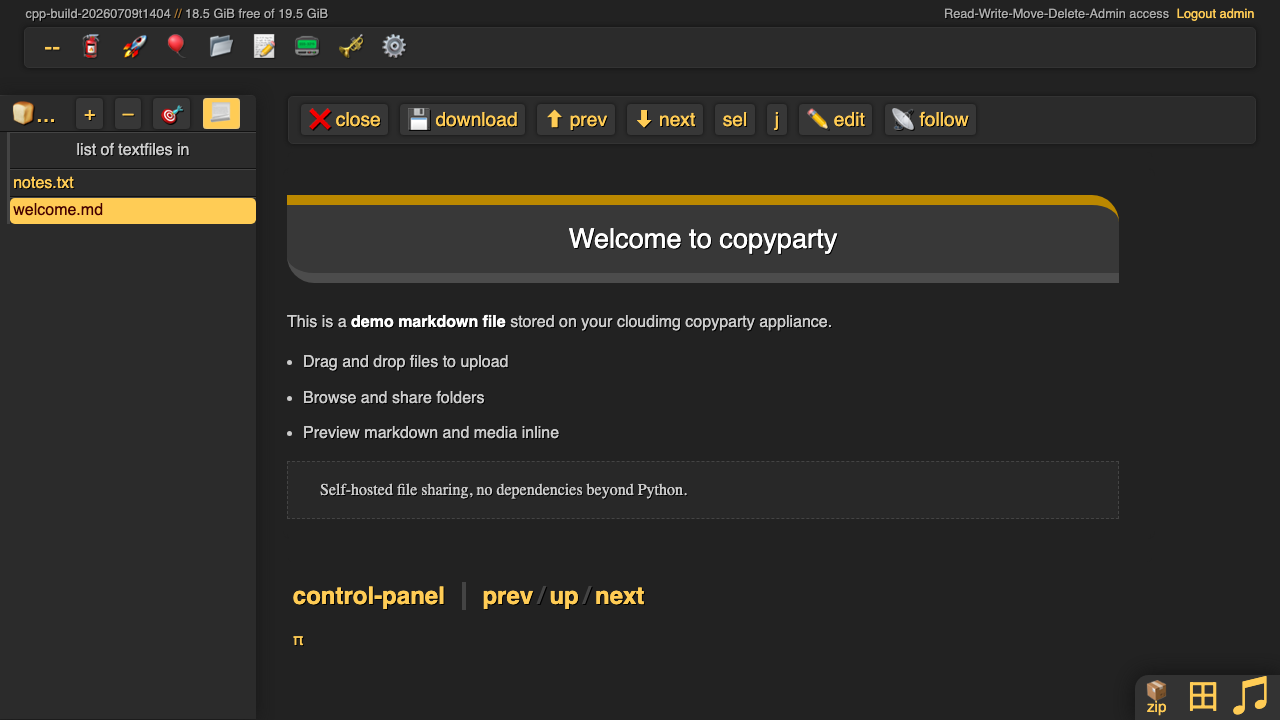Open the rocket up2k upload panel

134,46
